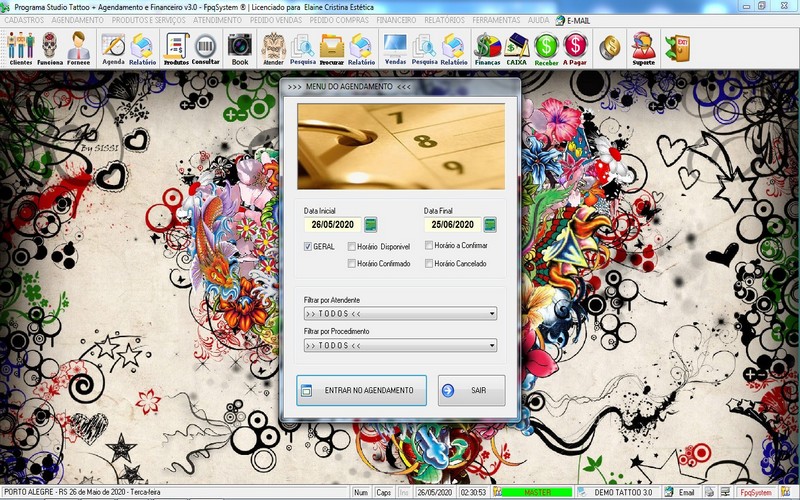Open the Suporte headset icon

[643, 48]
